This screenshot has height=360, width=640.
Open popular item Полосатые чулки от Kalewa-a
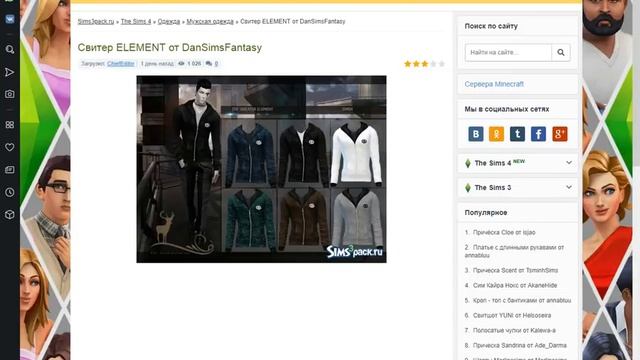coord(514,330)
